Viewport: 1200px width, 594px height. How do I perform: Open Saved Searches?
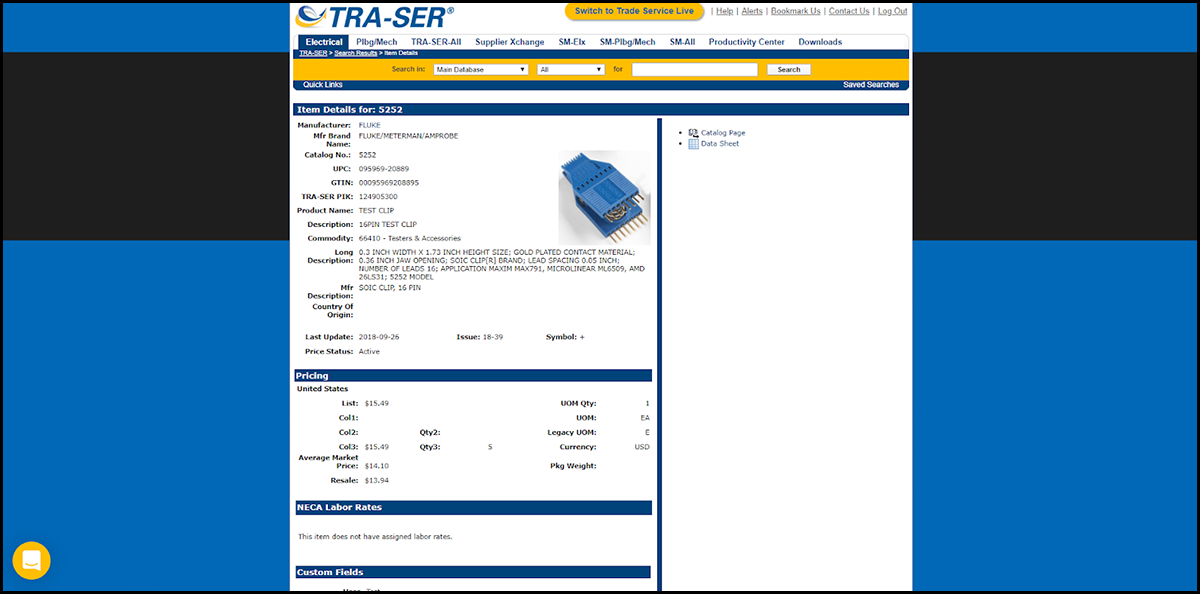[871, 85]
